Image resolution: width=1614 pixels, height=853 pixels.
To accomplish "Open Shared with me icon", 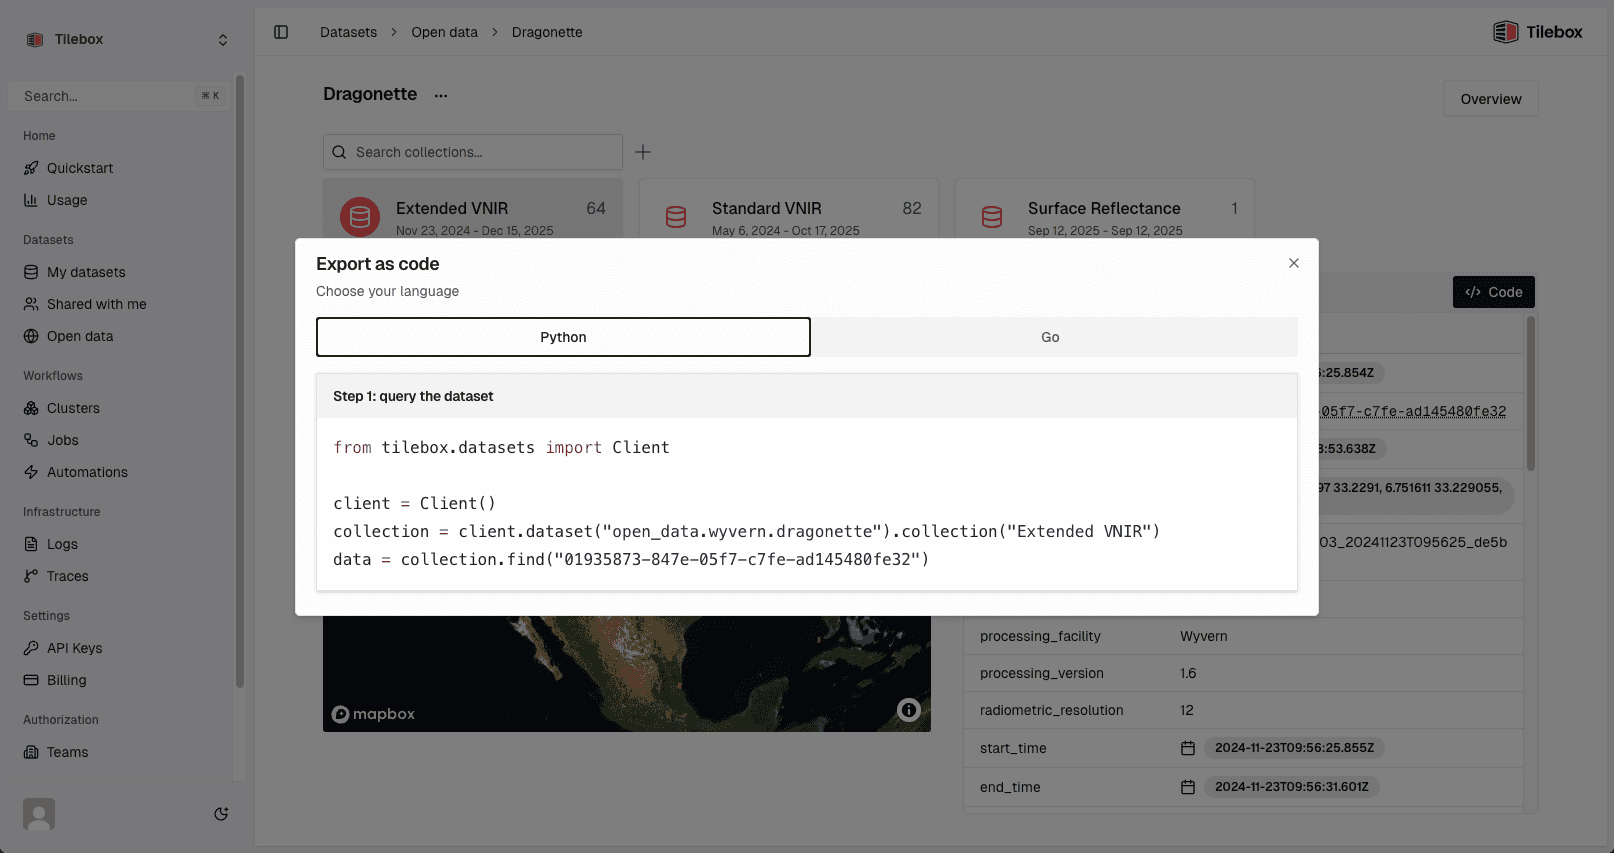I will coord(31,304).
